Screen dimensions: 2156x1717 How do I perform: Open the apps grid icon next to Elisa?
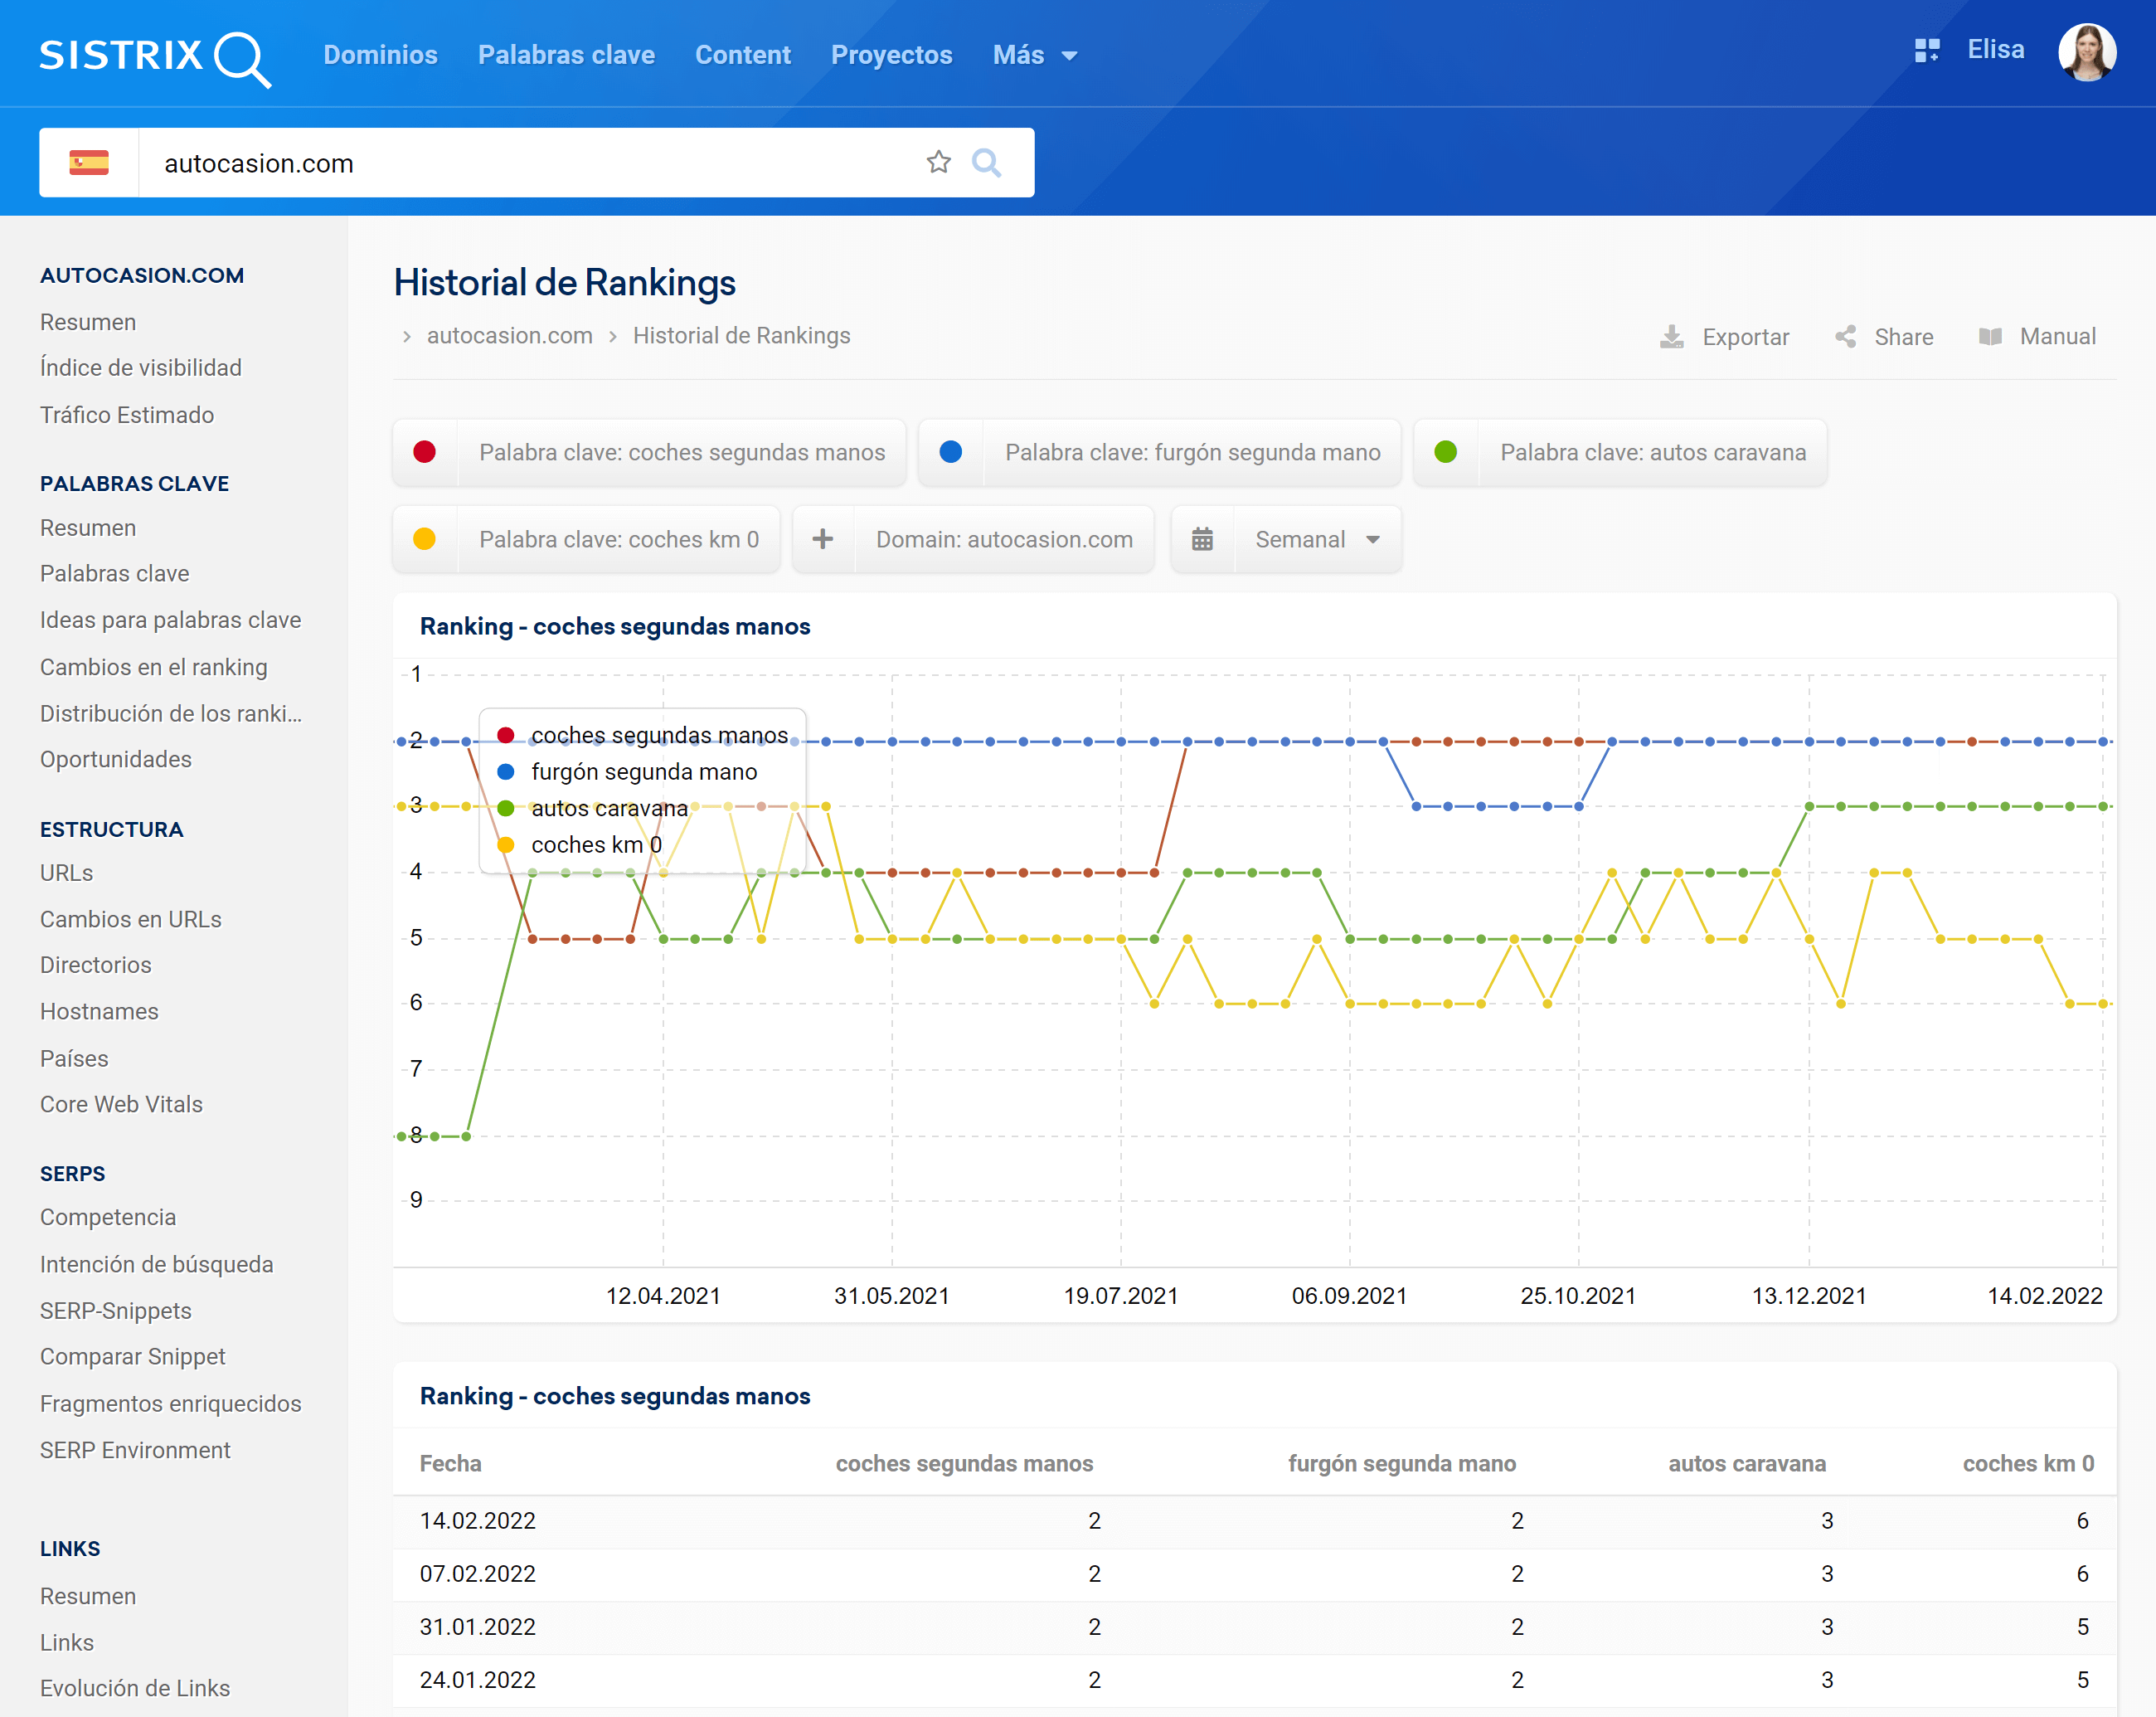[1926, 51]
